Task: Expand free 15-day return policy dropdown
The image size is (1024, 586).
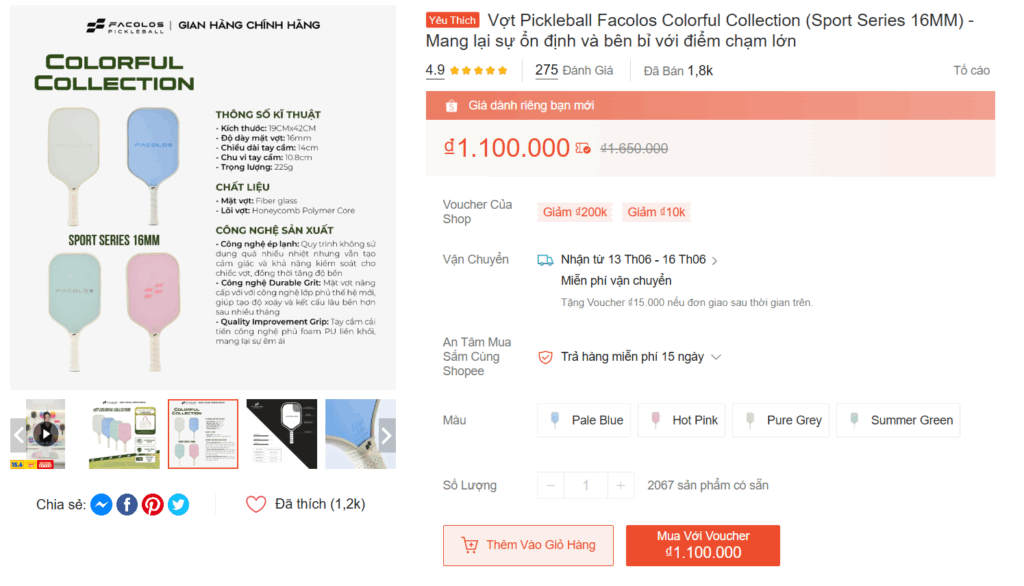Action: pos(716,357)
